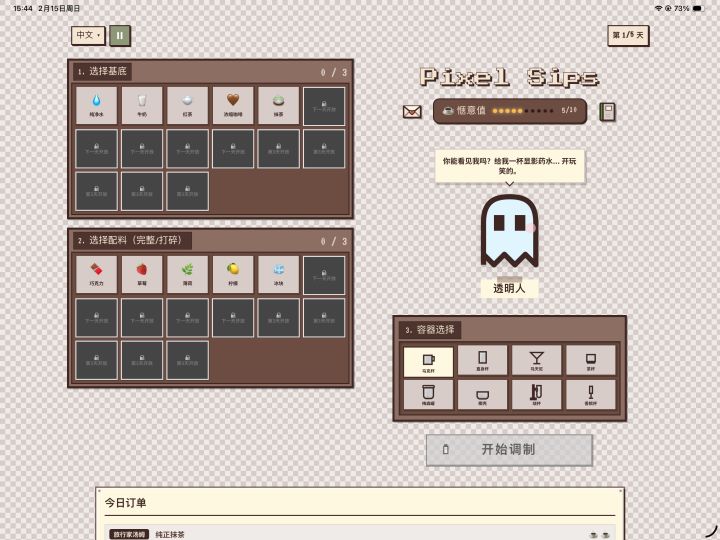Click the cup icons at the order row's right
Screen dimensions: 720x540
coord(600,535)
